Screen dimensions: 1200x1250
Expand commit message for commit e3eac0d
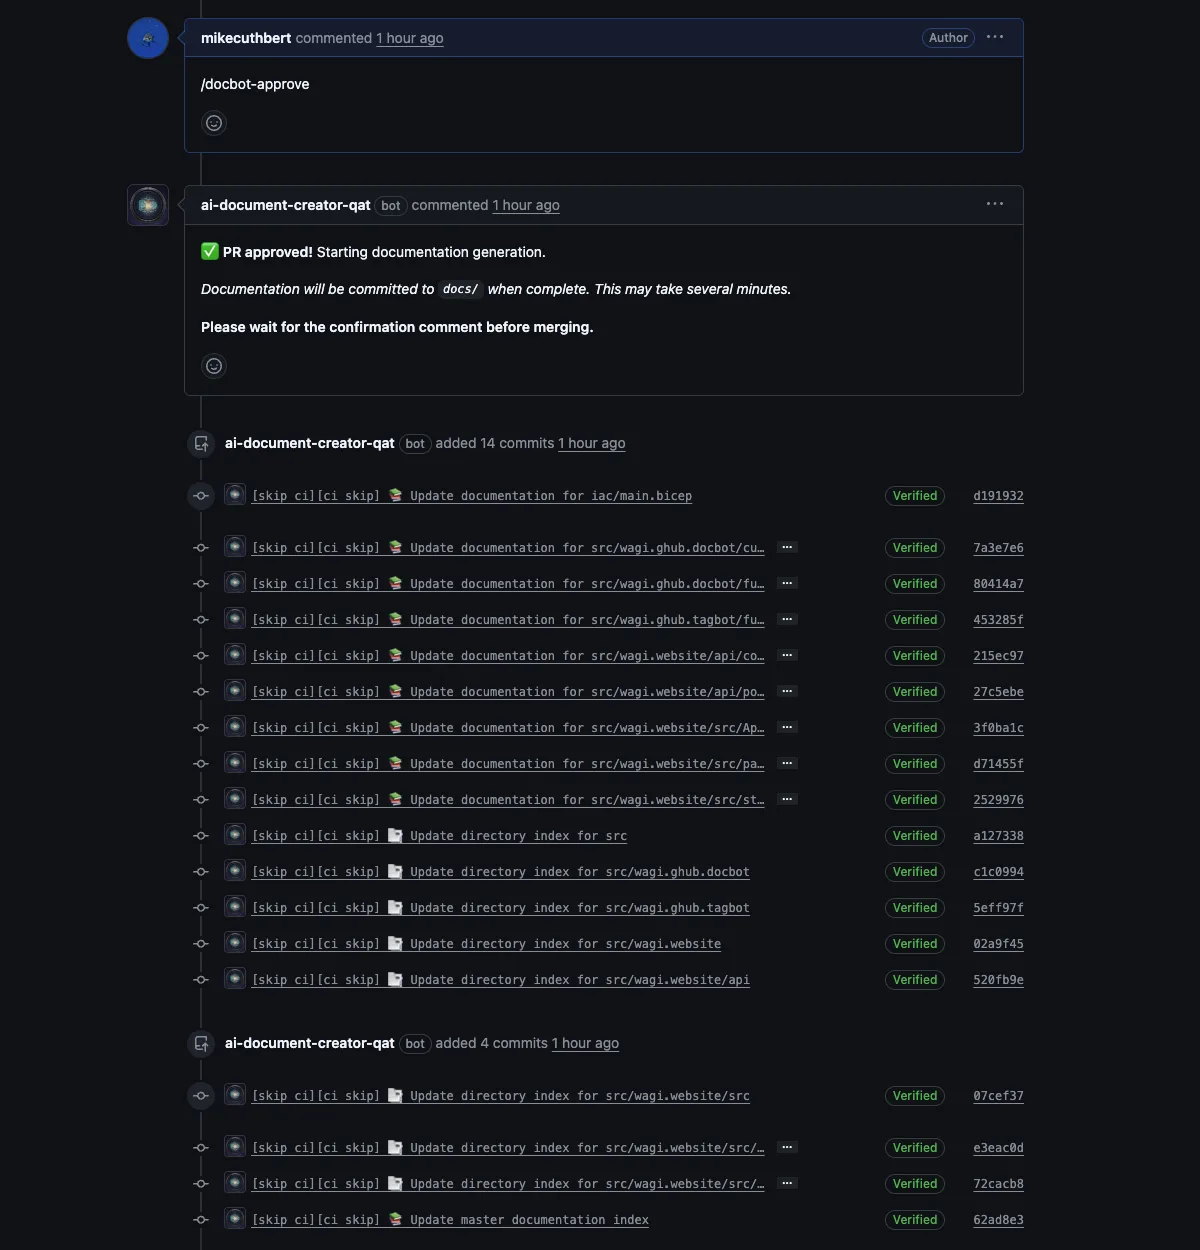(787, 1148)
